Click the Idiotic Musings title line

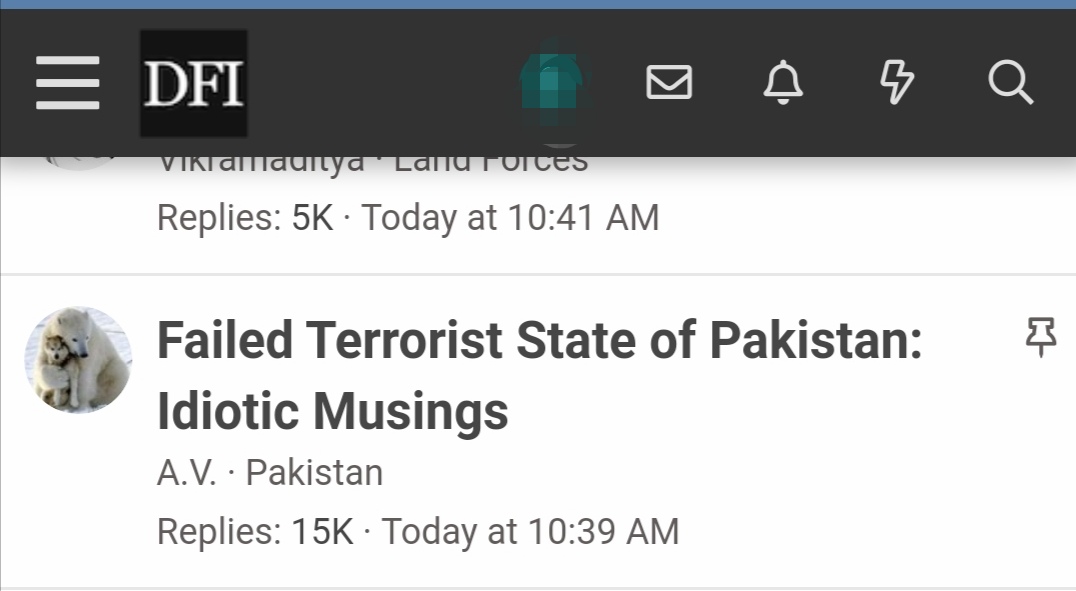[x=333, y=410]
